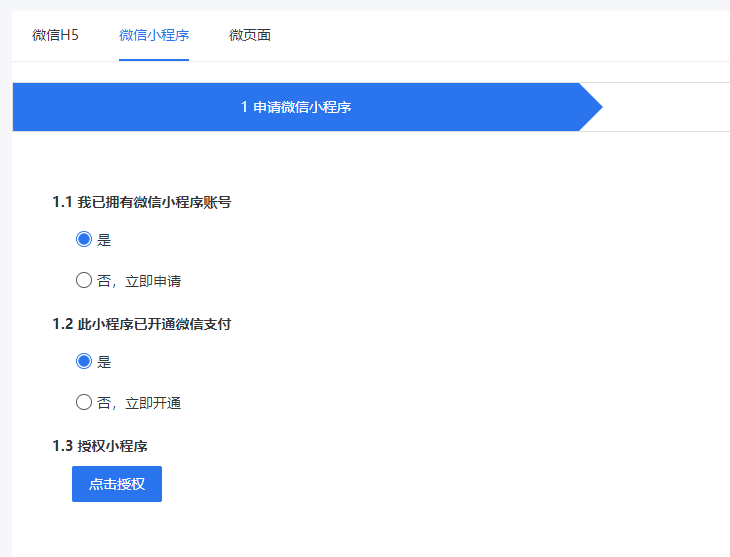Click heading 1.3 授权小程序
The height and width of the screenshot is (557, 730).
100,446
